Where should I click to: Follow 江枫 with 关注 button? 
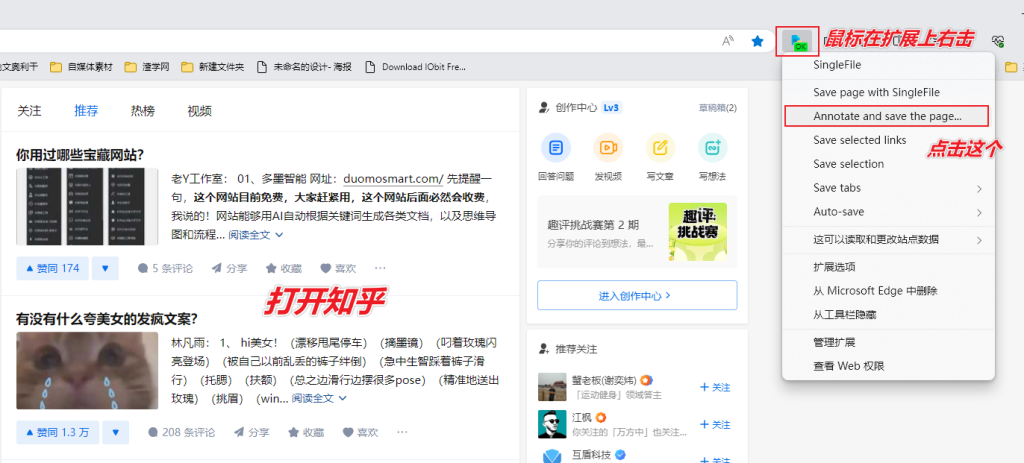click(x=715, y=424)
